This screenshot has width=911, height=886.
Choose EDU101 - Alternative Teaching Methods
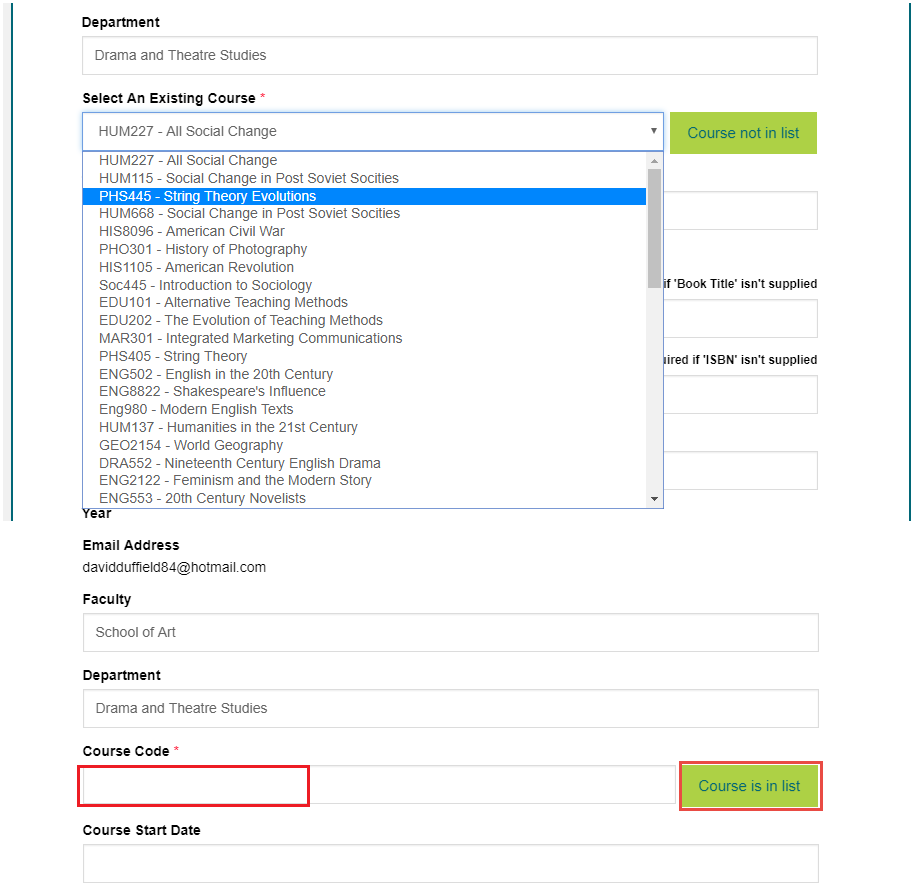click(223, 302)
